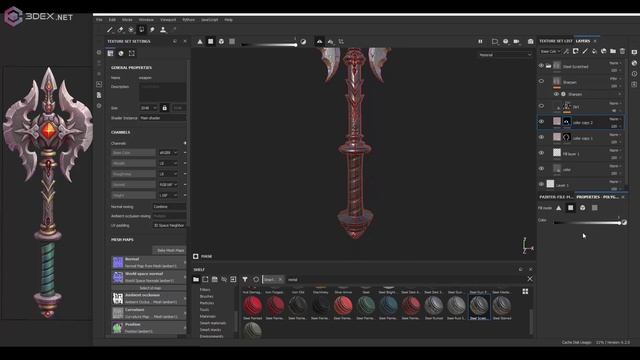The height and width of the screenshot is (360, 640).
Task: Select the Smudge tool
Action: point(152,30)
